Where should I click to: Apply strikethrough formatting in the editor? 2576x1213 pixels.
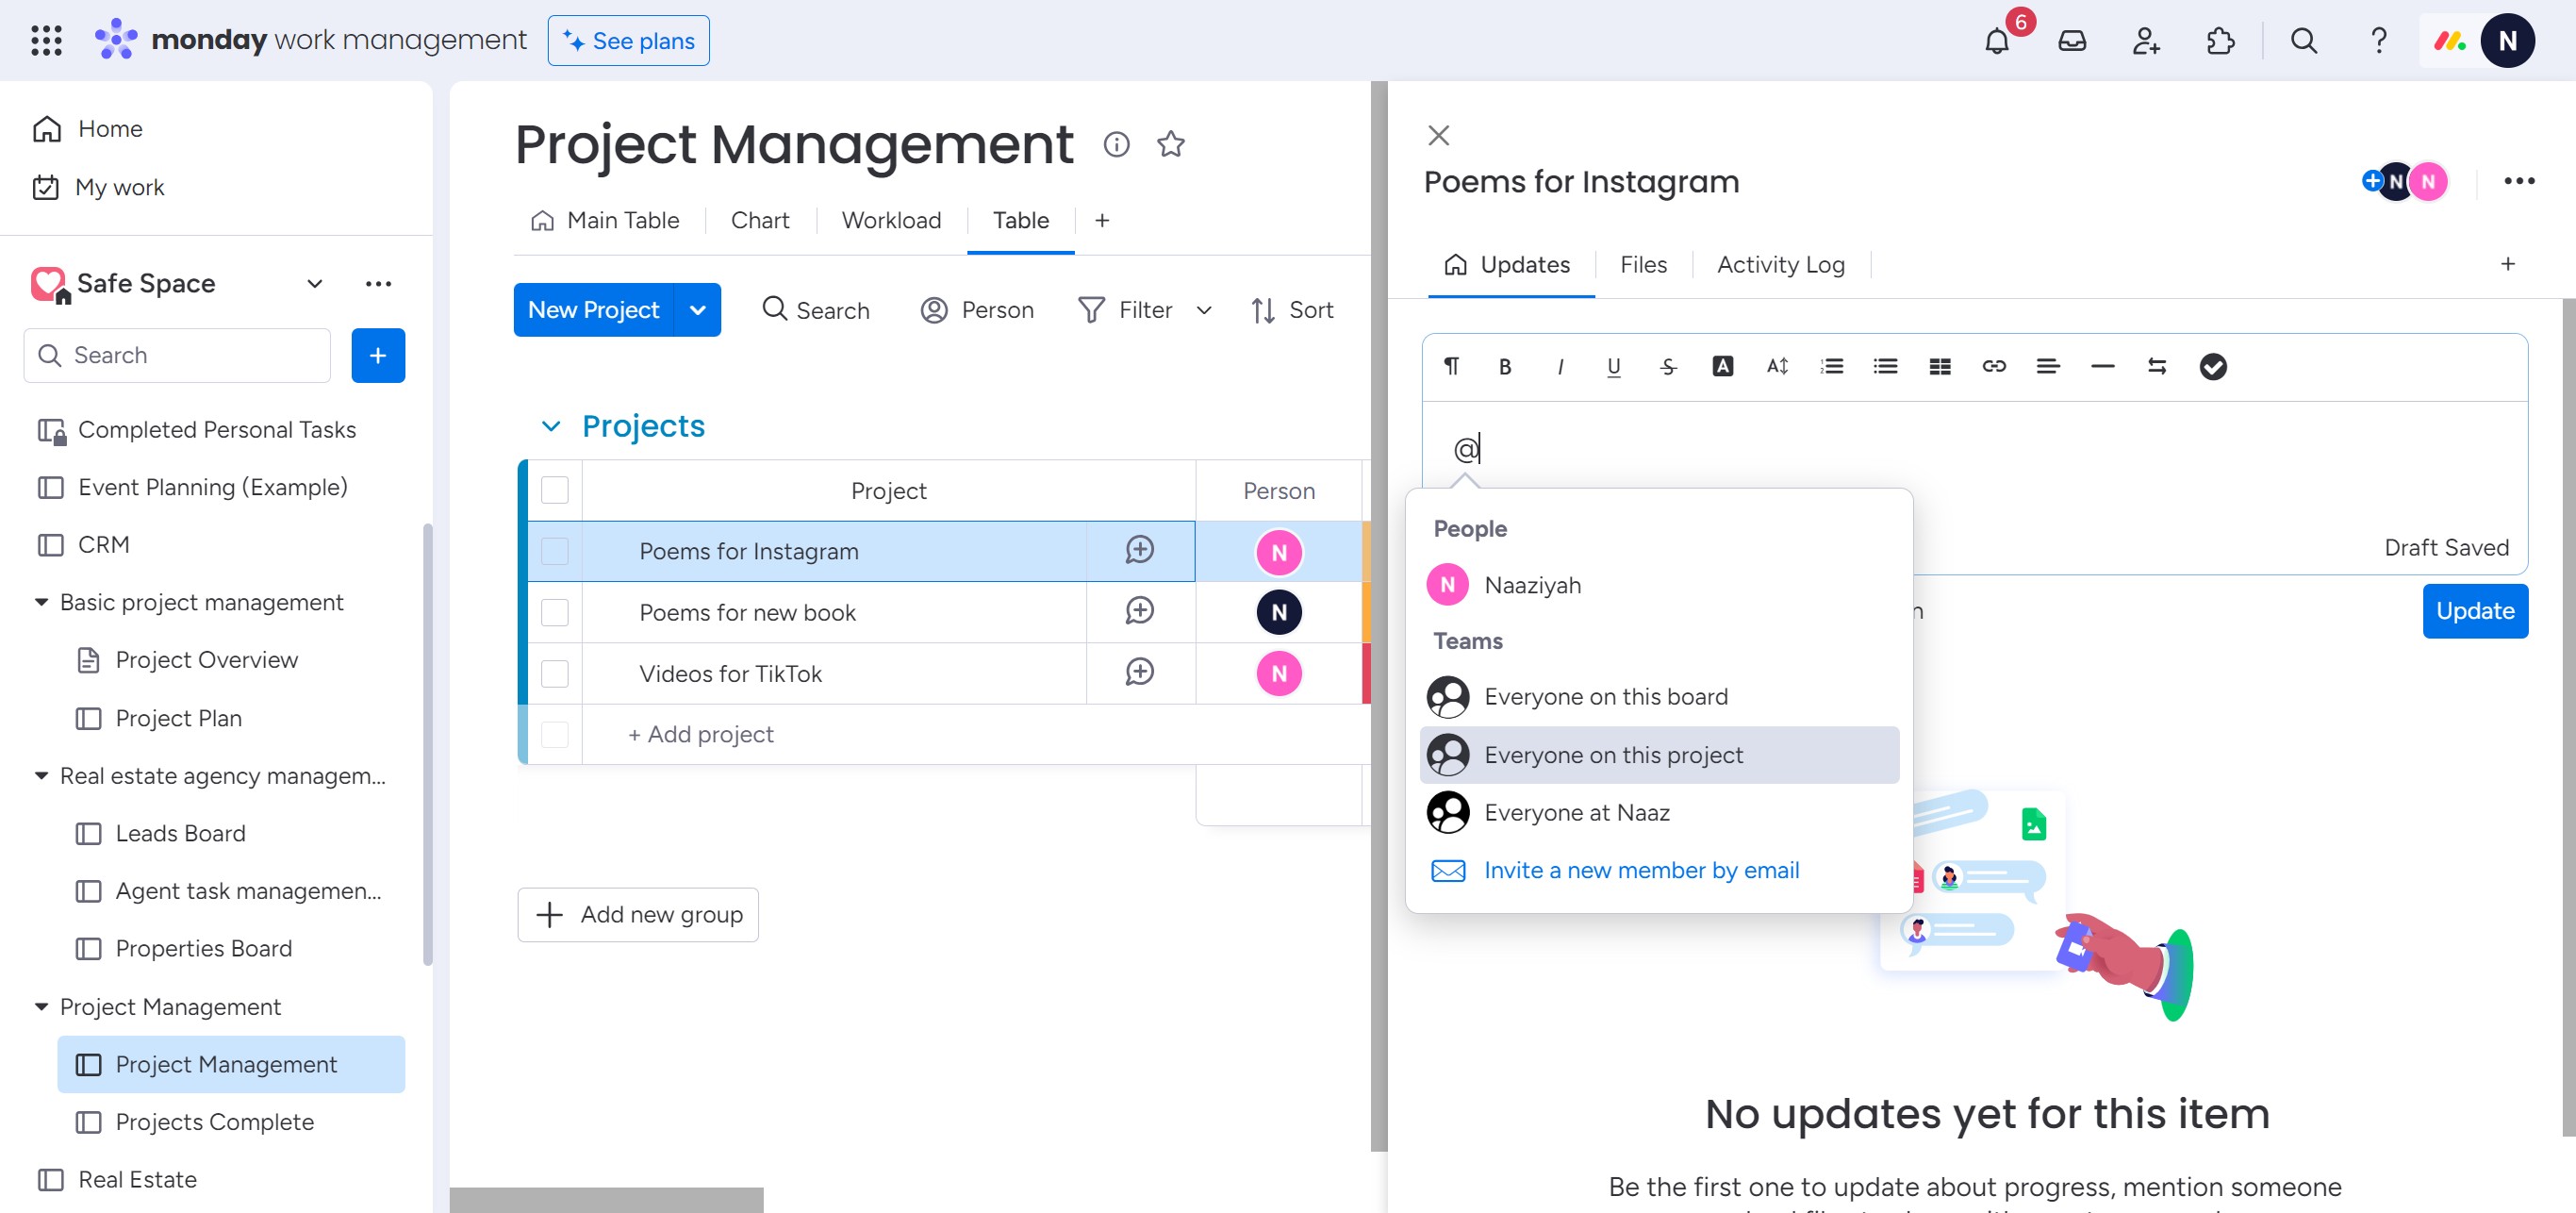(1668, 367)
